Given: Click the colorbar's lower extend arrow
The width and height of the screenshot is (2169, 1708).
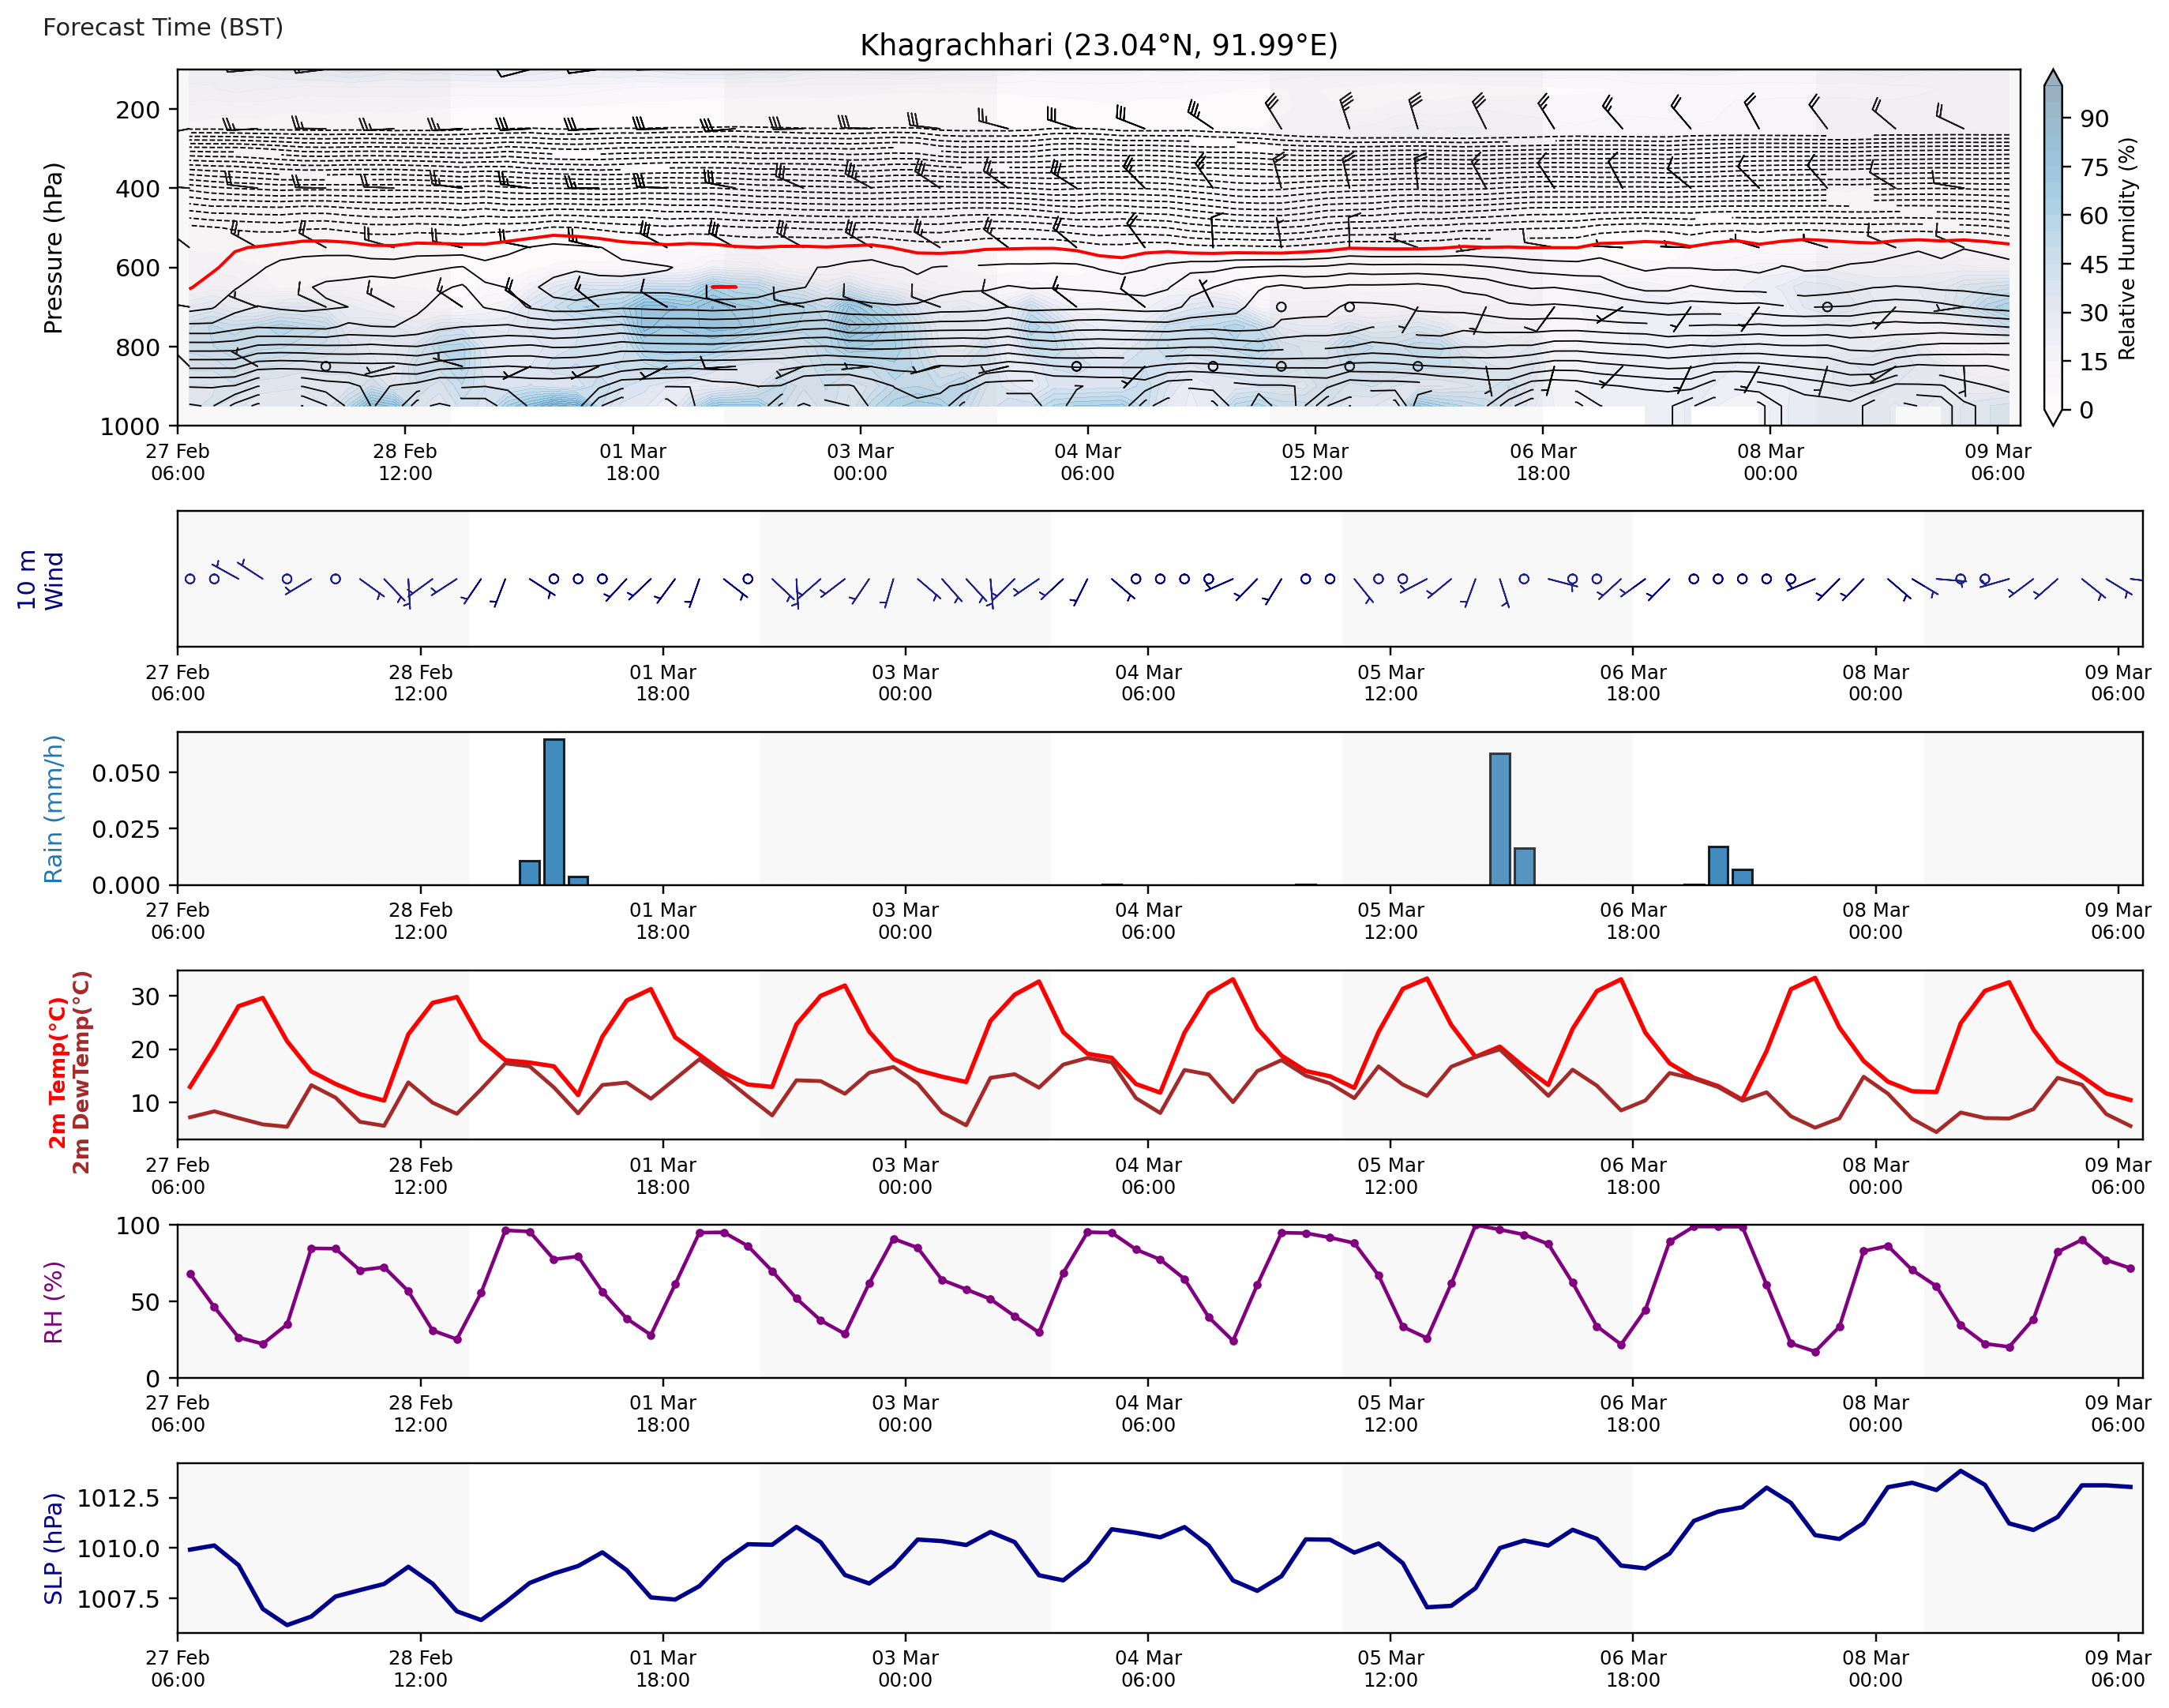Looking at the screenshot, I should click(x=2052, y=416).
